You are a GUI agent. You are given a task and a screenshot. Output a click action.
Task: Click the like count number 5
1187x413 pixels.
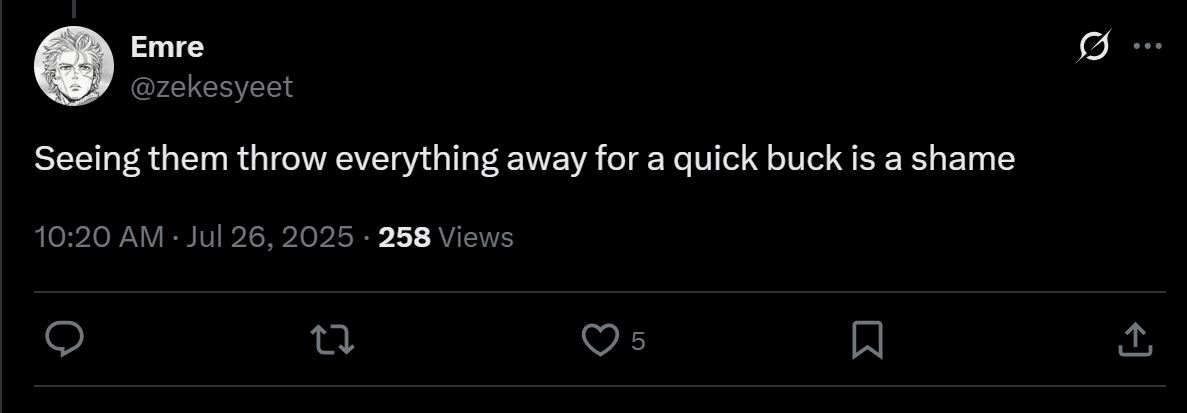coord(638,342)
